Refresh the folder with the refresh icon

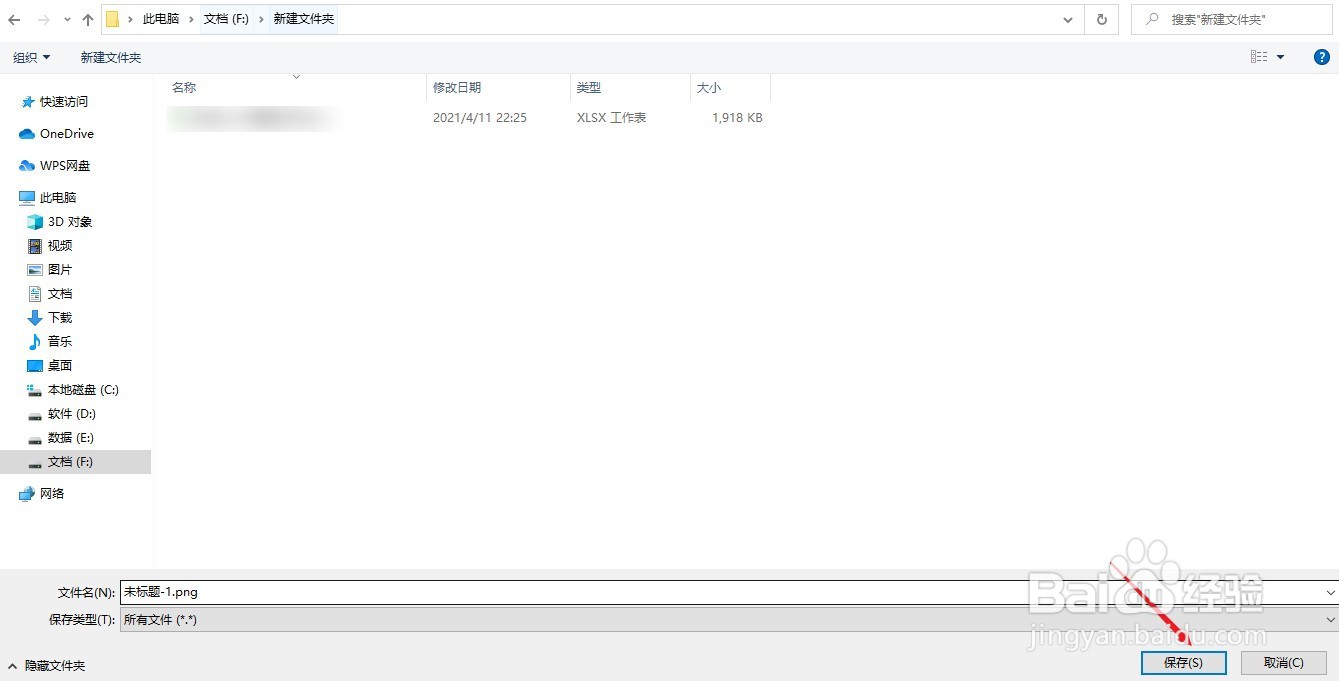click(x=1101, y=19)
